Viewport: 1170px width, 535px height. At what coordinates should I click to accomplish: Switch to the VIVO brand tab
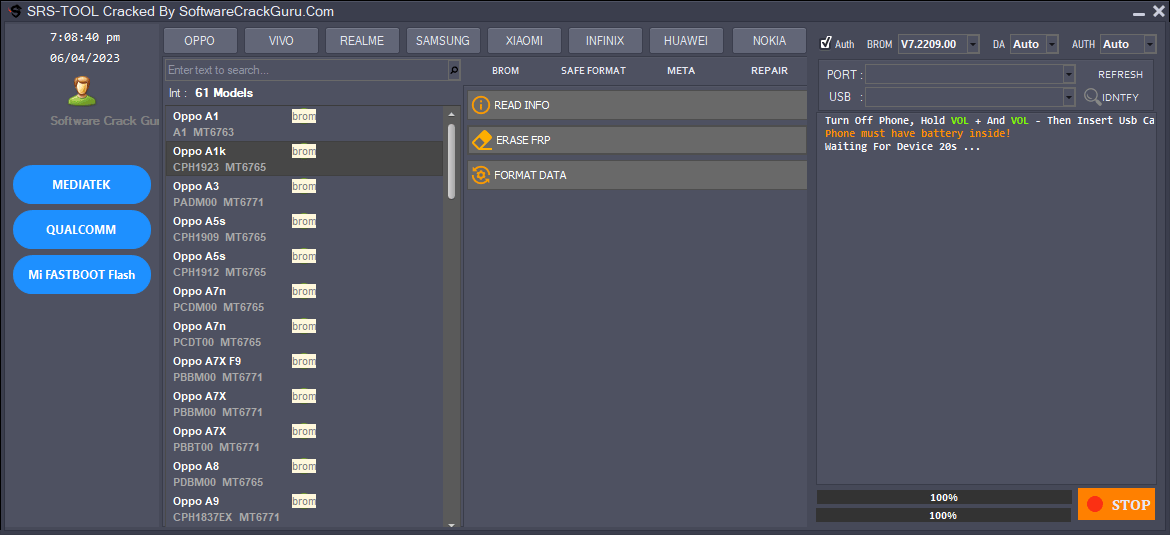coord(281,40)
